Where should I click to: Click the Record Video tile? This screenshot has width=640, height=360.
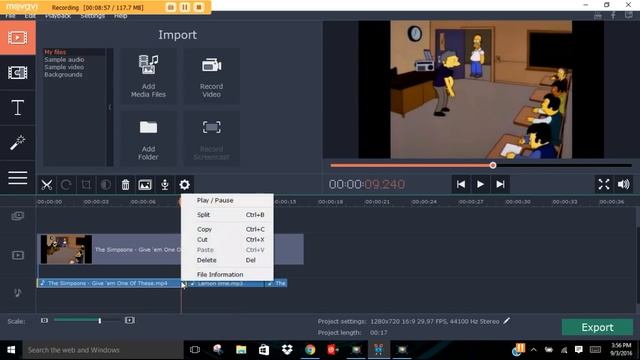[211, 76]
